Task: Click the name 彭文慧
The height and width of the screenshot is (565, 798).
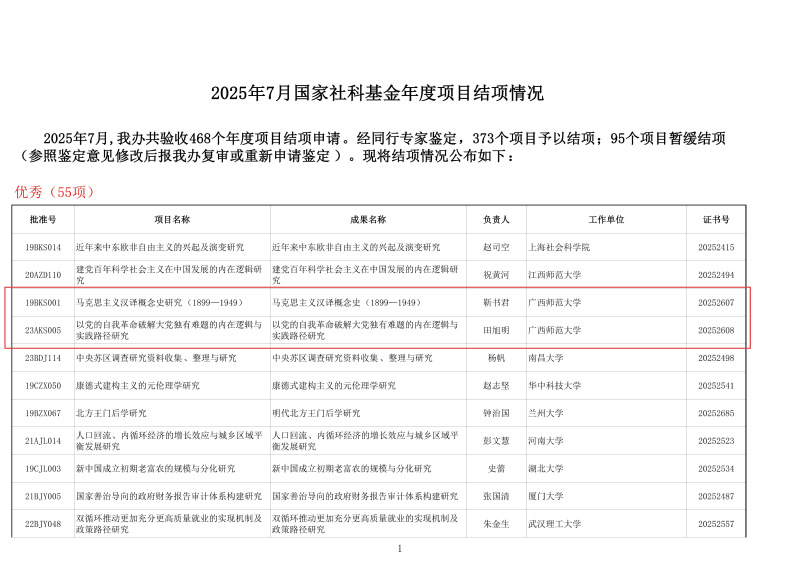Action: 496,441
